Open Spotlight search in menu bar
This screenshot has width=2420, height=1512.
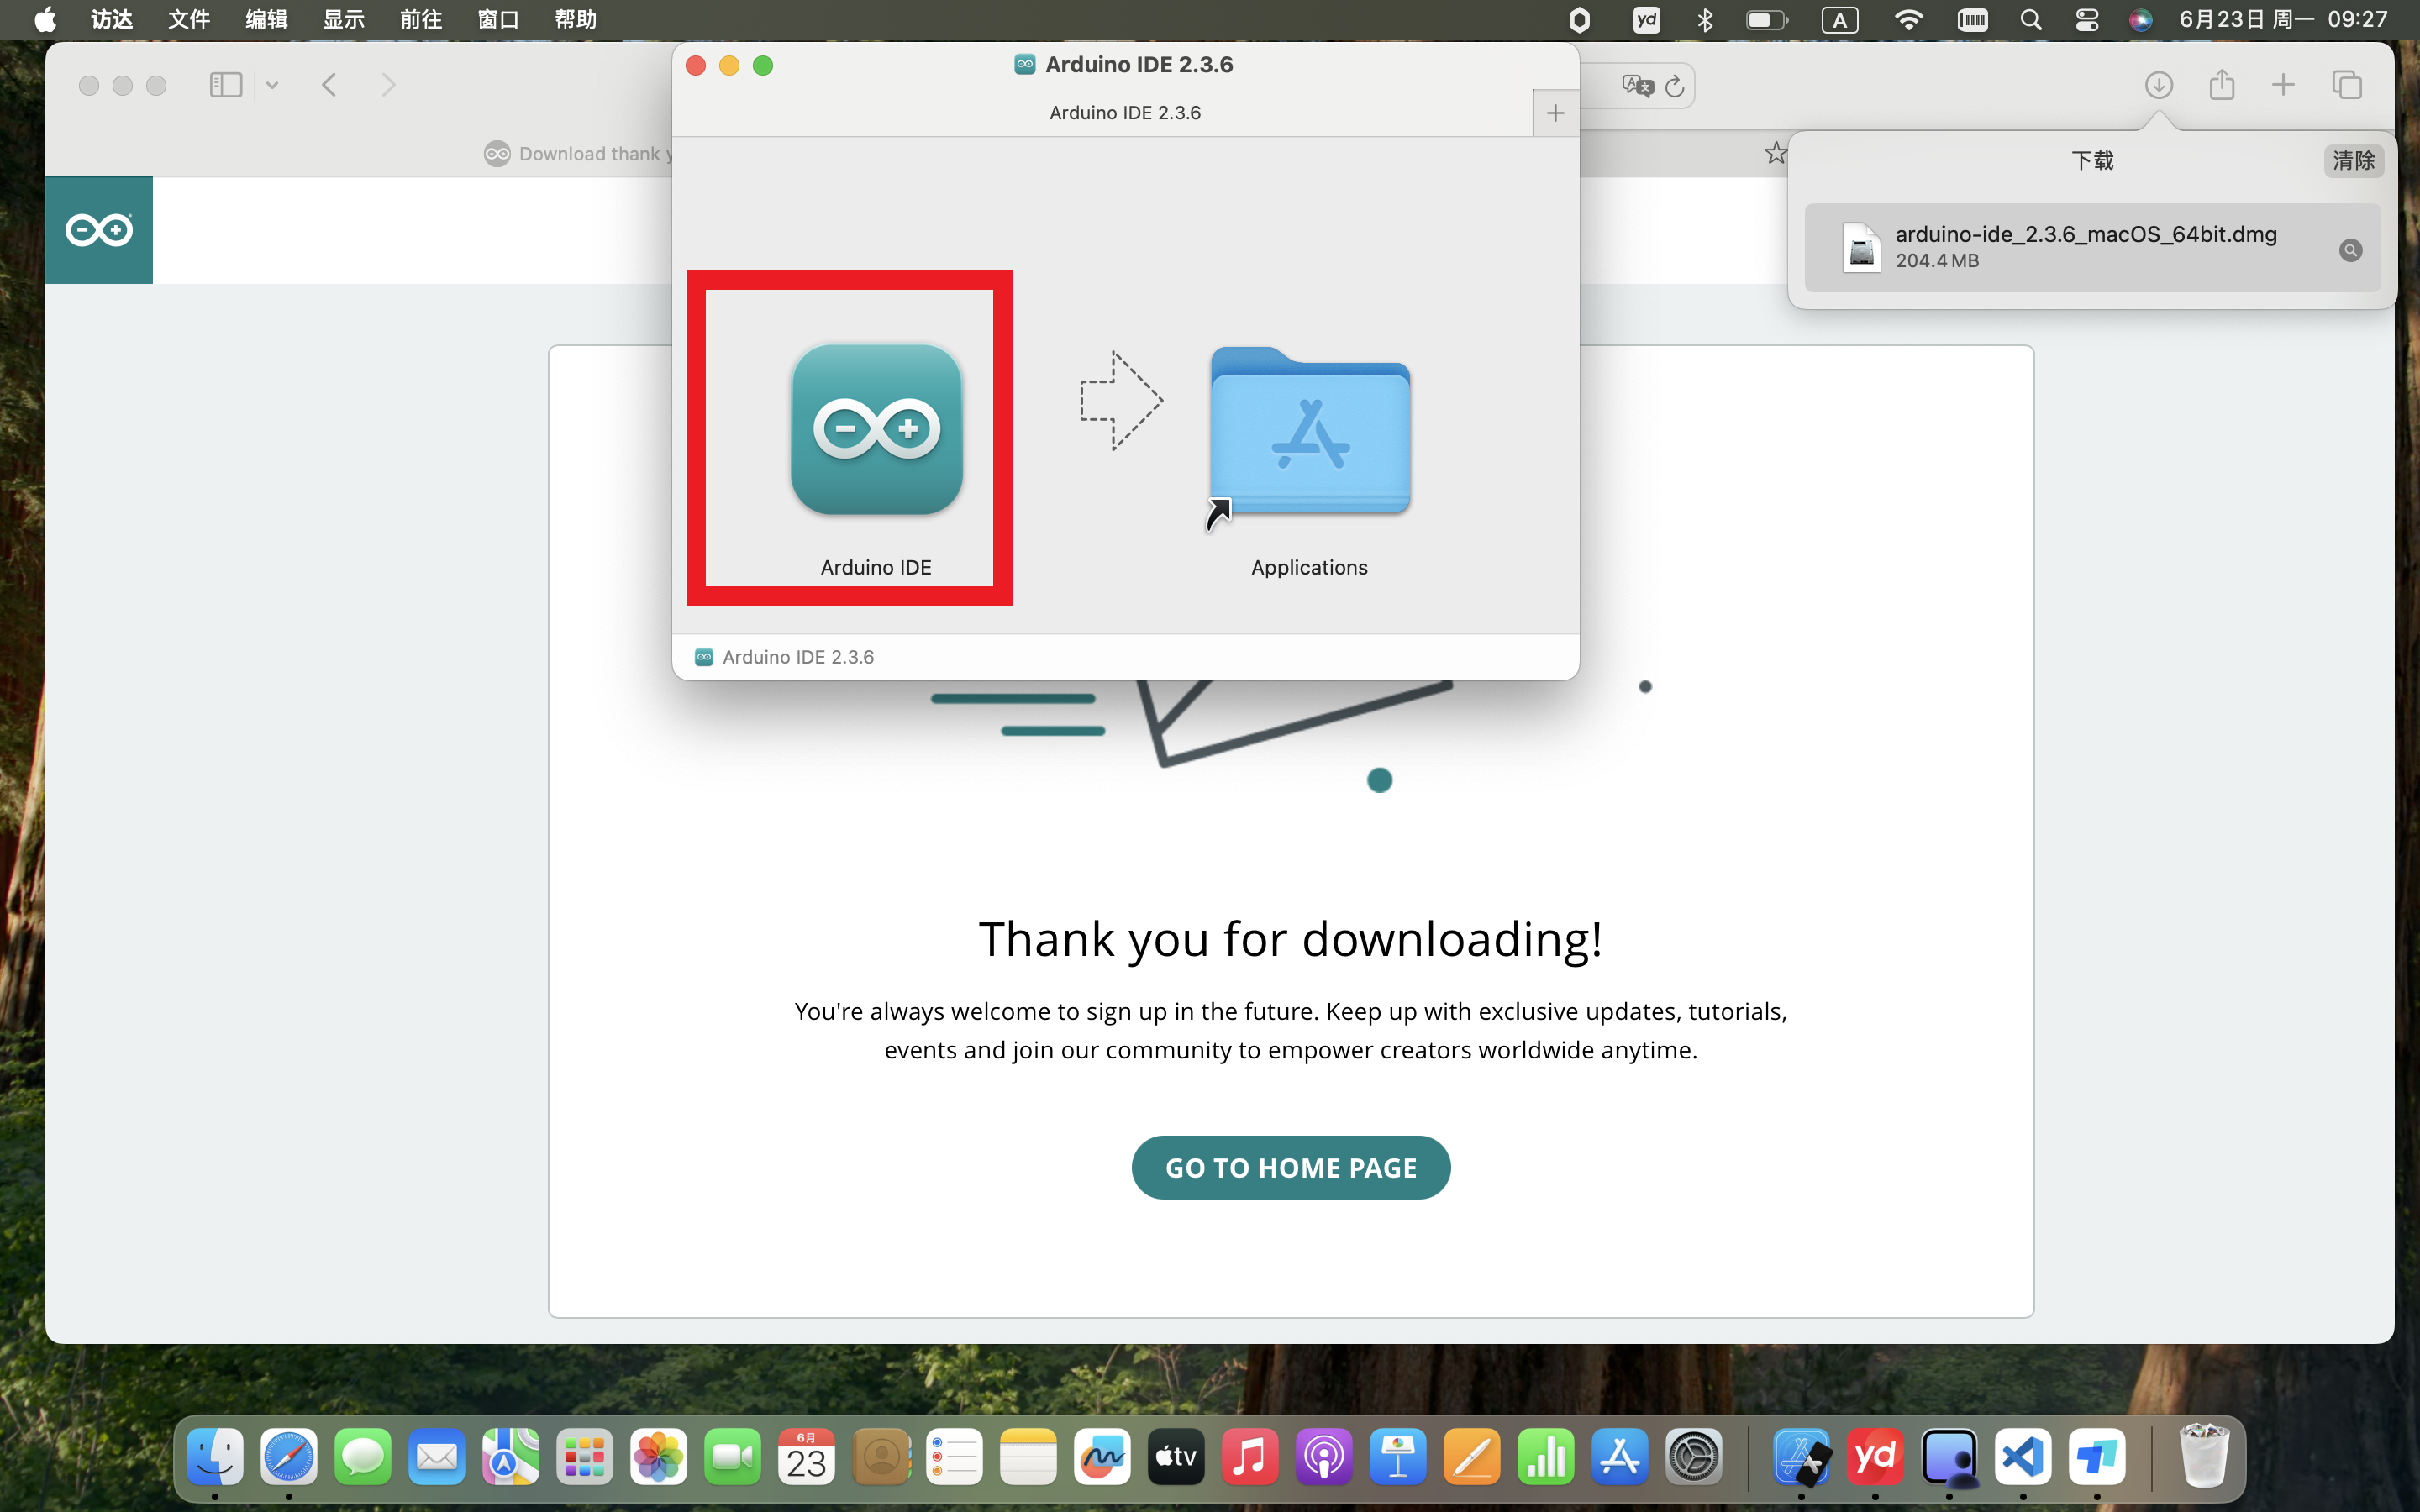[2030, 20]
